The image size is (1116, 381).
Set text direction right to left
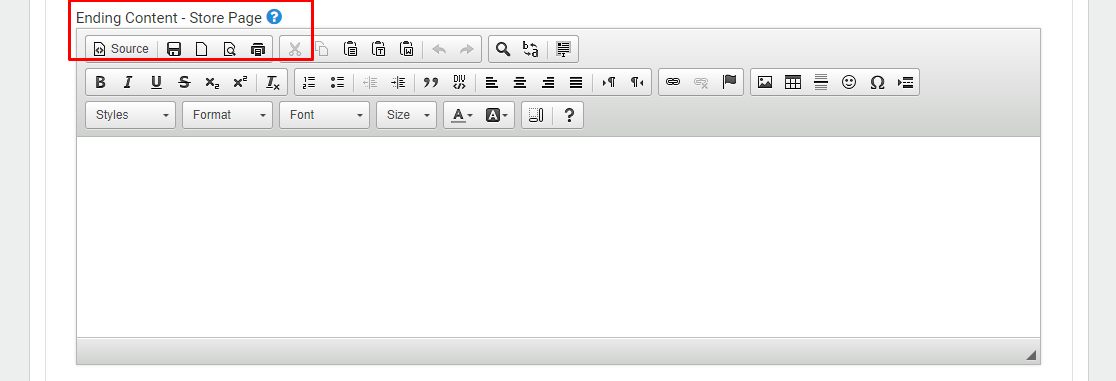pyautogui.click(x=637, y=82)
